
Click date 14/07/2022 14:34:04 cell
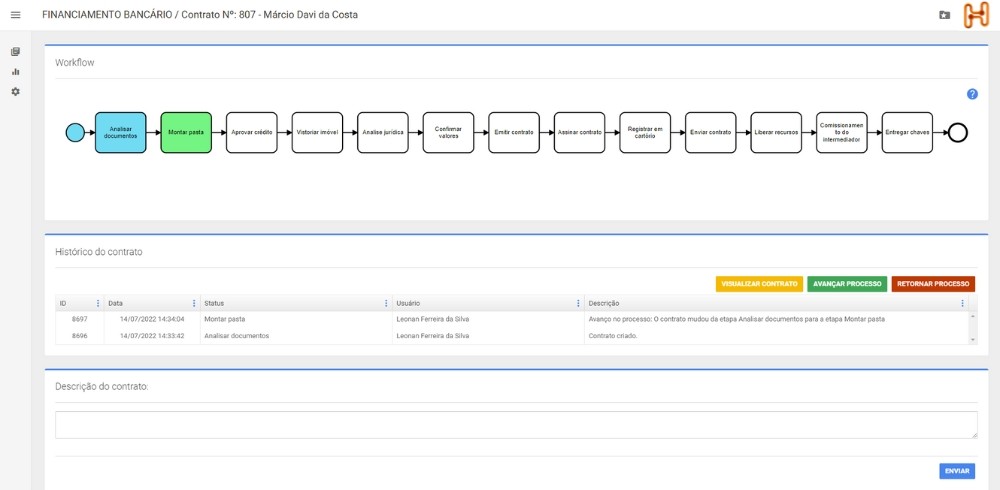click(152, 319)
